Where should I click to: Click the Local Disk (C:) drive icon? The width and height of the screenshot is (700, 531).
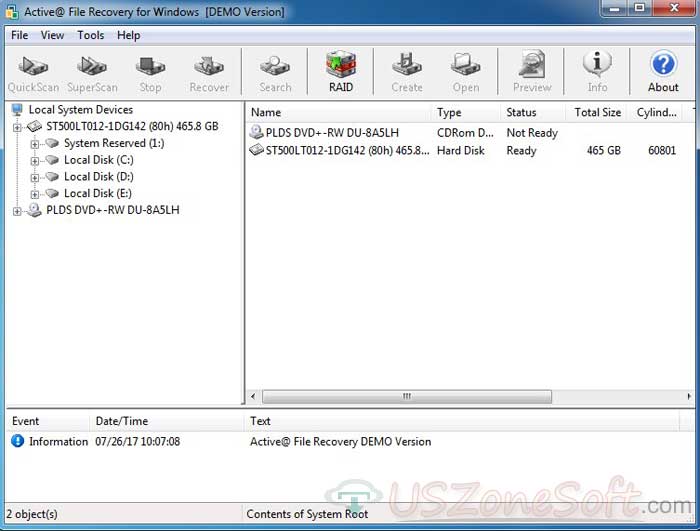point(52,160)
